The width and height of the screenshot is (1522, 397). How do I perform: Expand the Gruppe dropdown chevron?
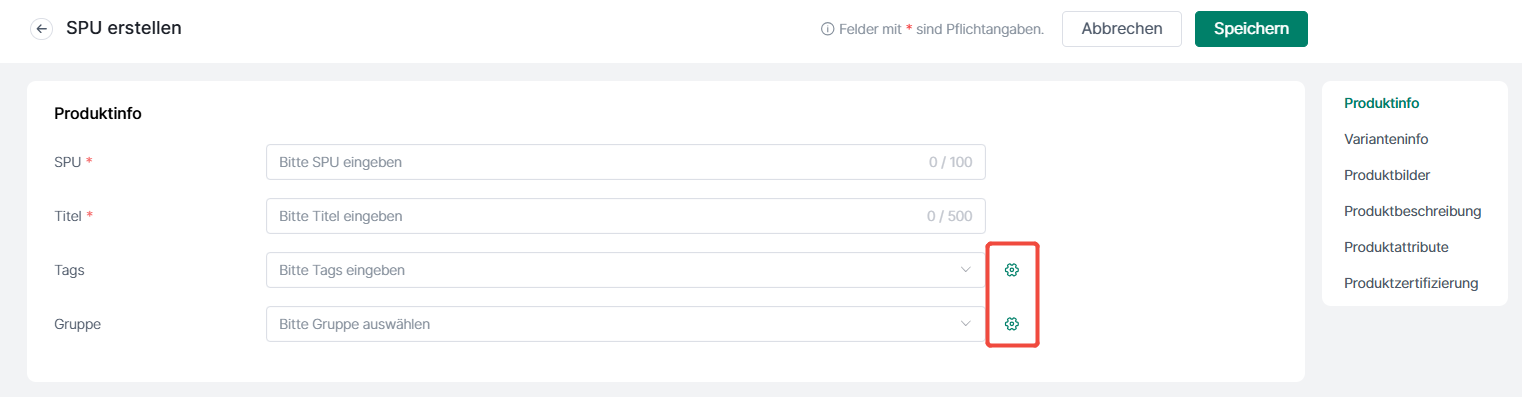[966, 324]
